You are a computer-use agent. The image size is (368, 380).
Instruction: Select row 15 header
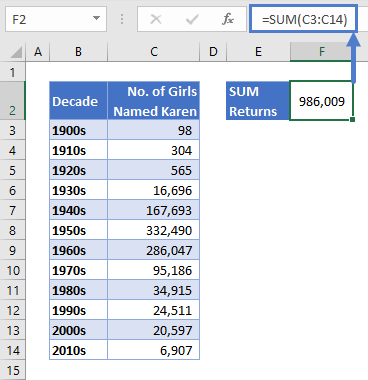13,370
